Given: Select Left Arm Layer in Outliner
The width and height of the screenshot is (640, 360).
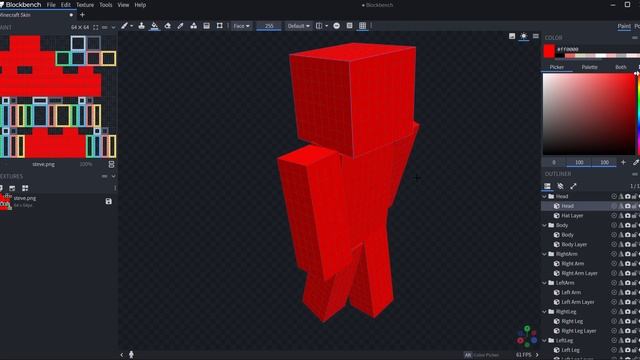Looking at the screenshot, I should tap(578, 302).
